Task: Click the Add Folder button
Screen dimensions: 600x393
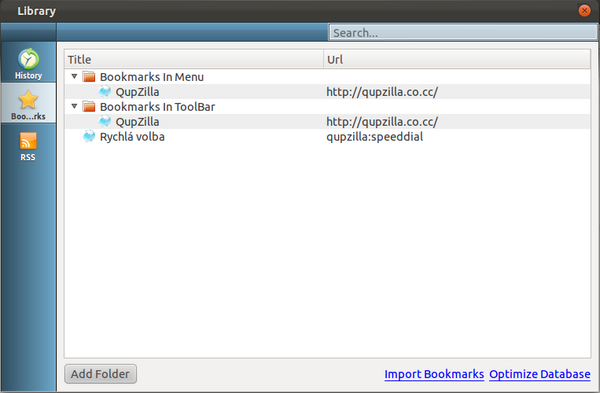Action: 100,374
